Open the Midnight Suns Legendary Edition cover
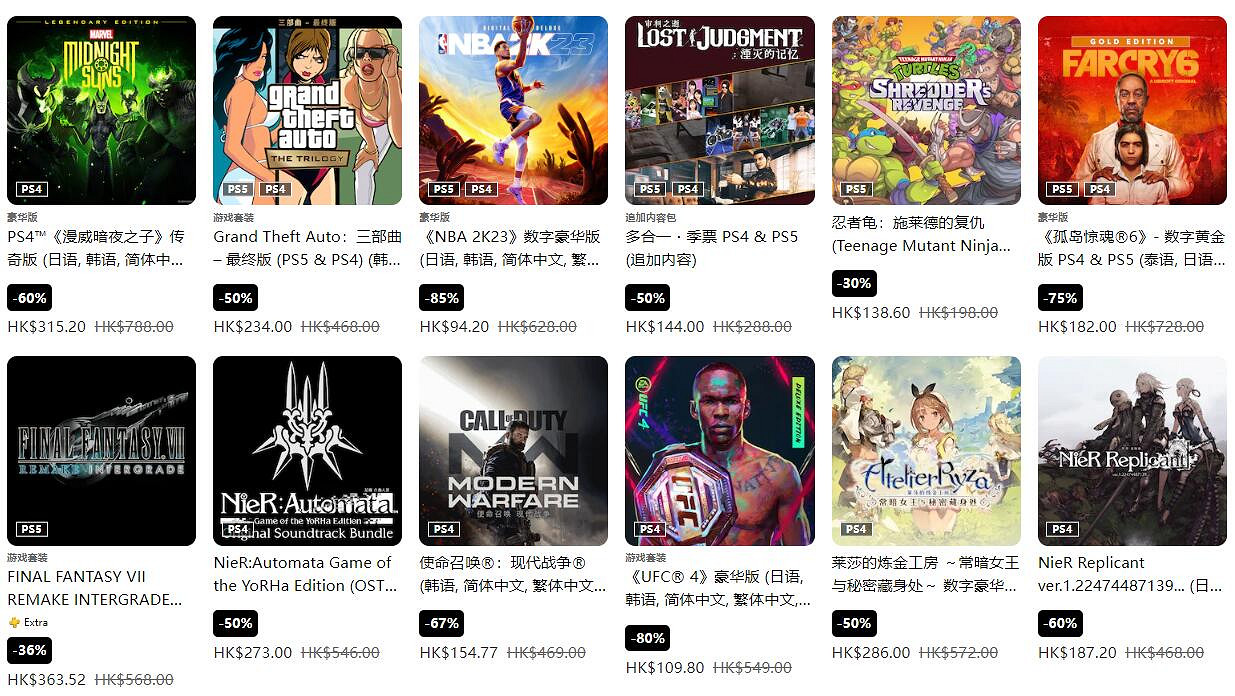The width and height of the screenshot is (1235, 696). click(x=101, y=110)
